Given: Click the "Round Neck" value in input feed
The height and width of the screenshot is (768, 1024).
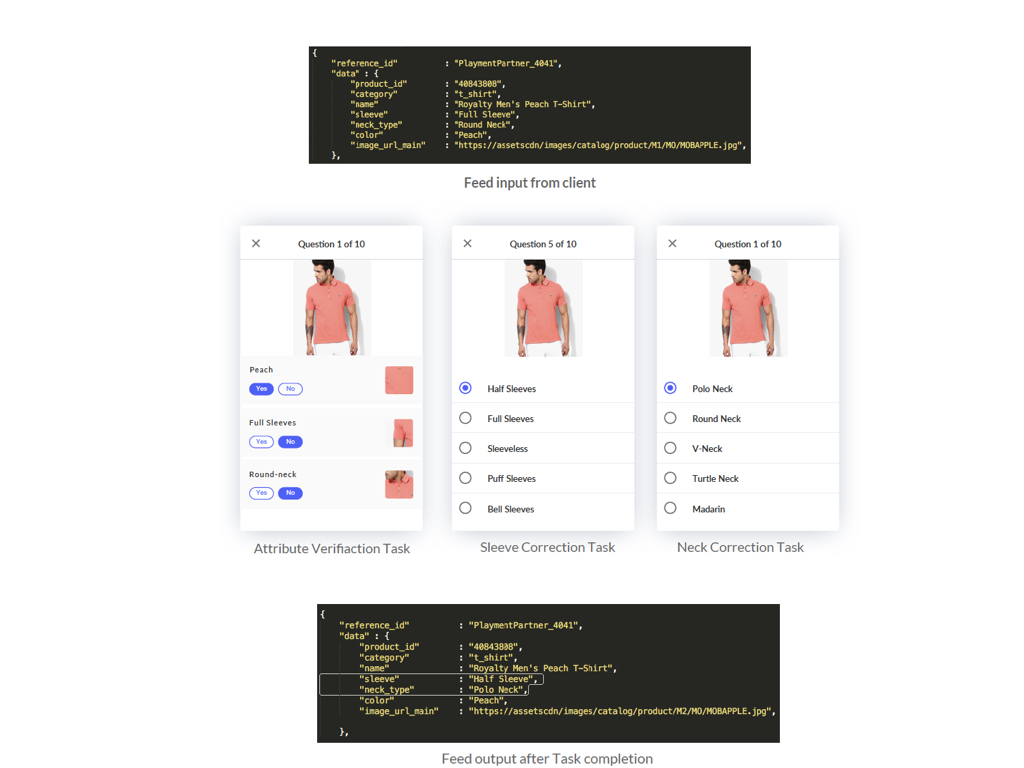Looking at the screenshot, I should (x=484, y=125).
